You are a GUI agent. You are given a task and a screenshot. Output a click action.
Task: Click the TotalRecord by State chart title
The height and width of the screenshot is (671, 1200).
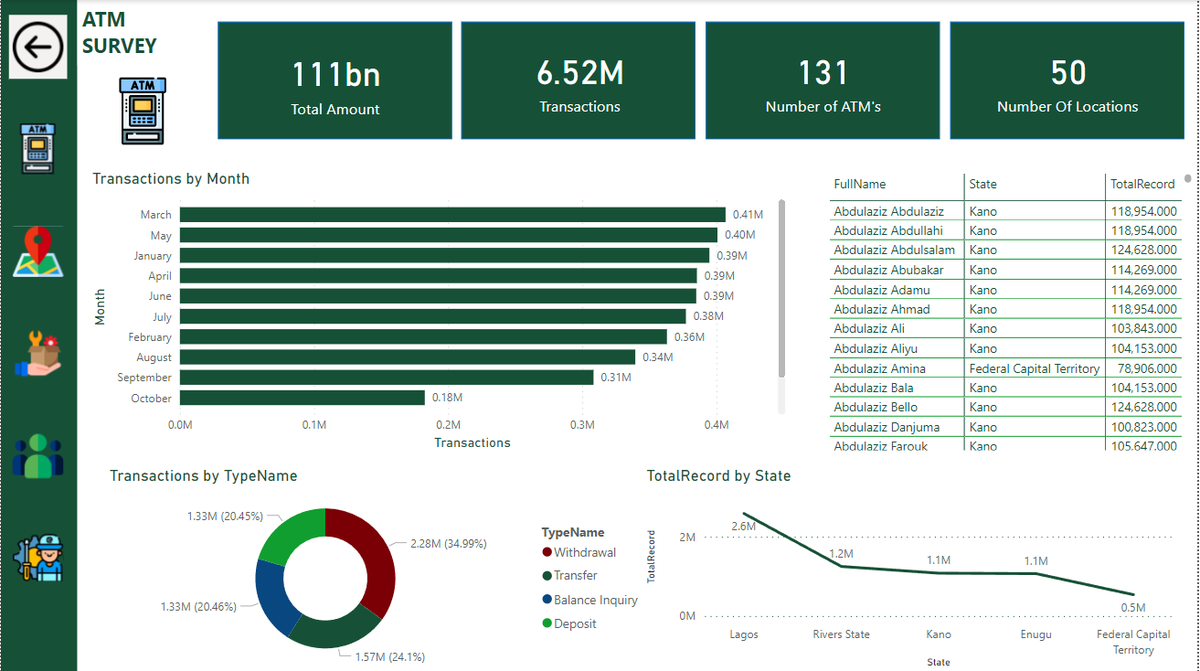pos(719,476)
